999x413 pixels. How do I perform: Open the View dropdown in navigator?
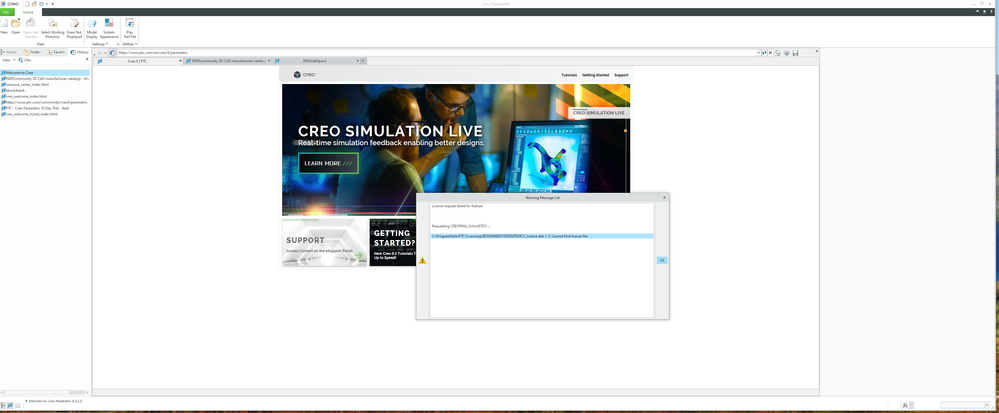pos(8,60)
